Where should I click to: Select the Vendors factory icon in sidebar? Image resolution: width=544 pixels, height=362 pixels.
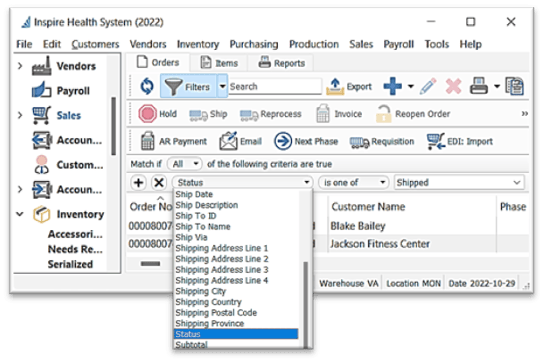pyautogui.click(x=42, y=66)
